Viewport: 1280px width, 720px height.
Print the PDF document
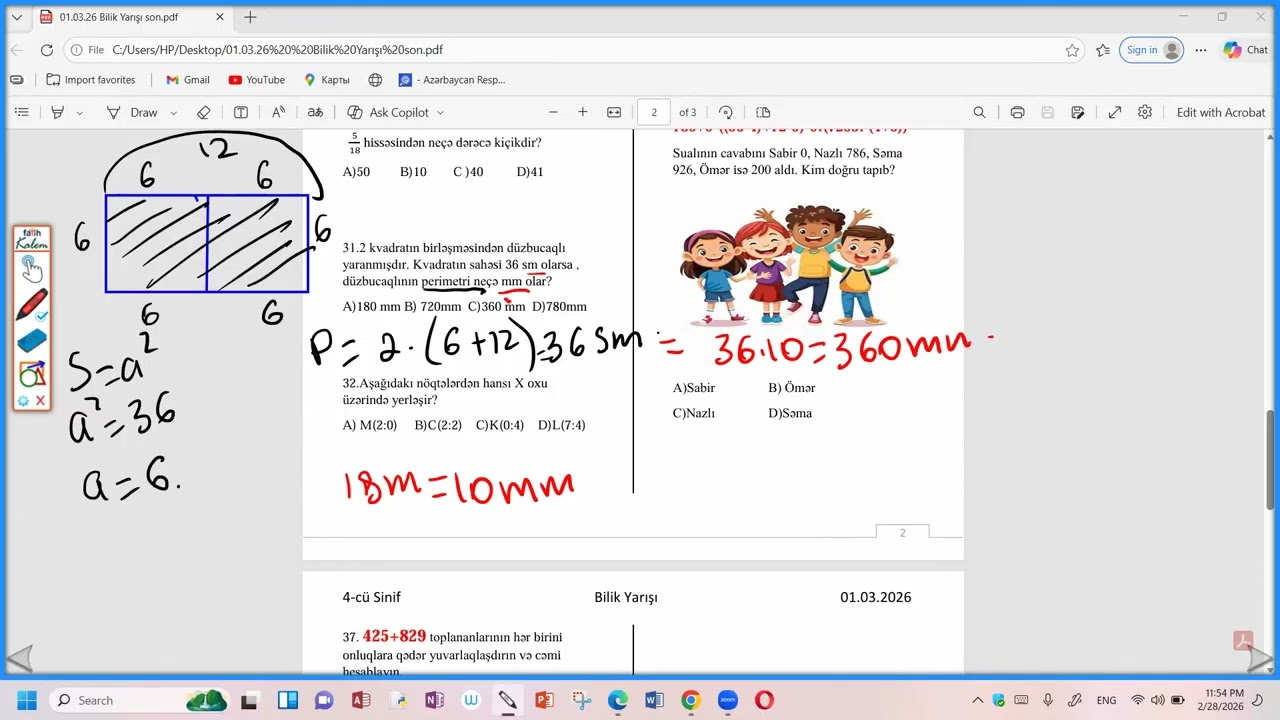[x=1017, y=112]
